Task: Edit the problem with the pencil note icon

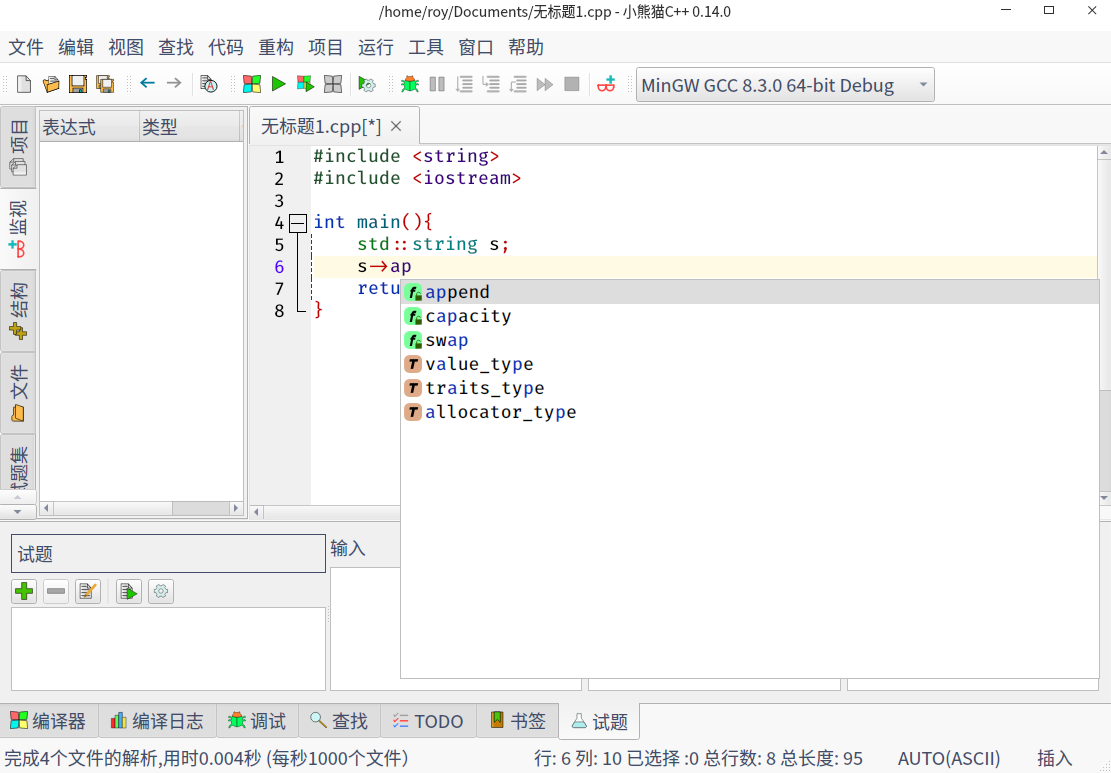Action: [88, 591]
